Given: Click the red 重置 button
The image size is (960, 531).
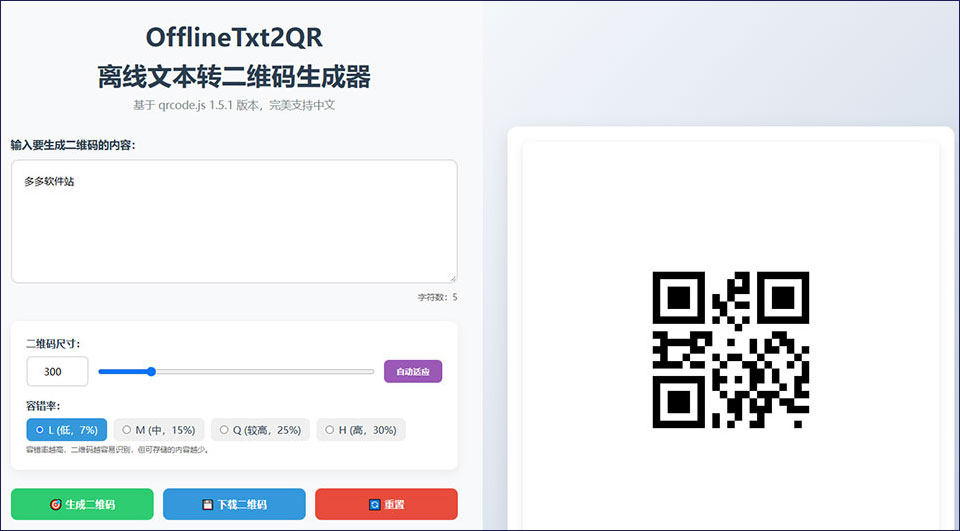Looking at the screenshot, I should coord(386,504).
